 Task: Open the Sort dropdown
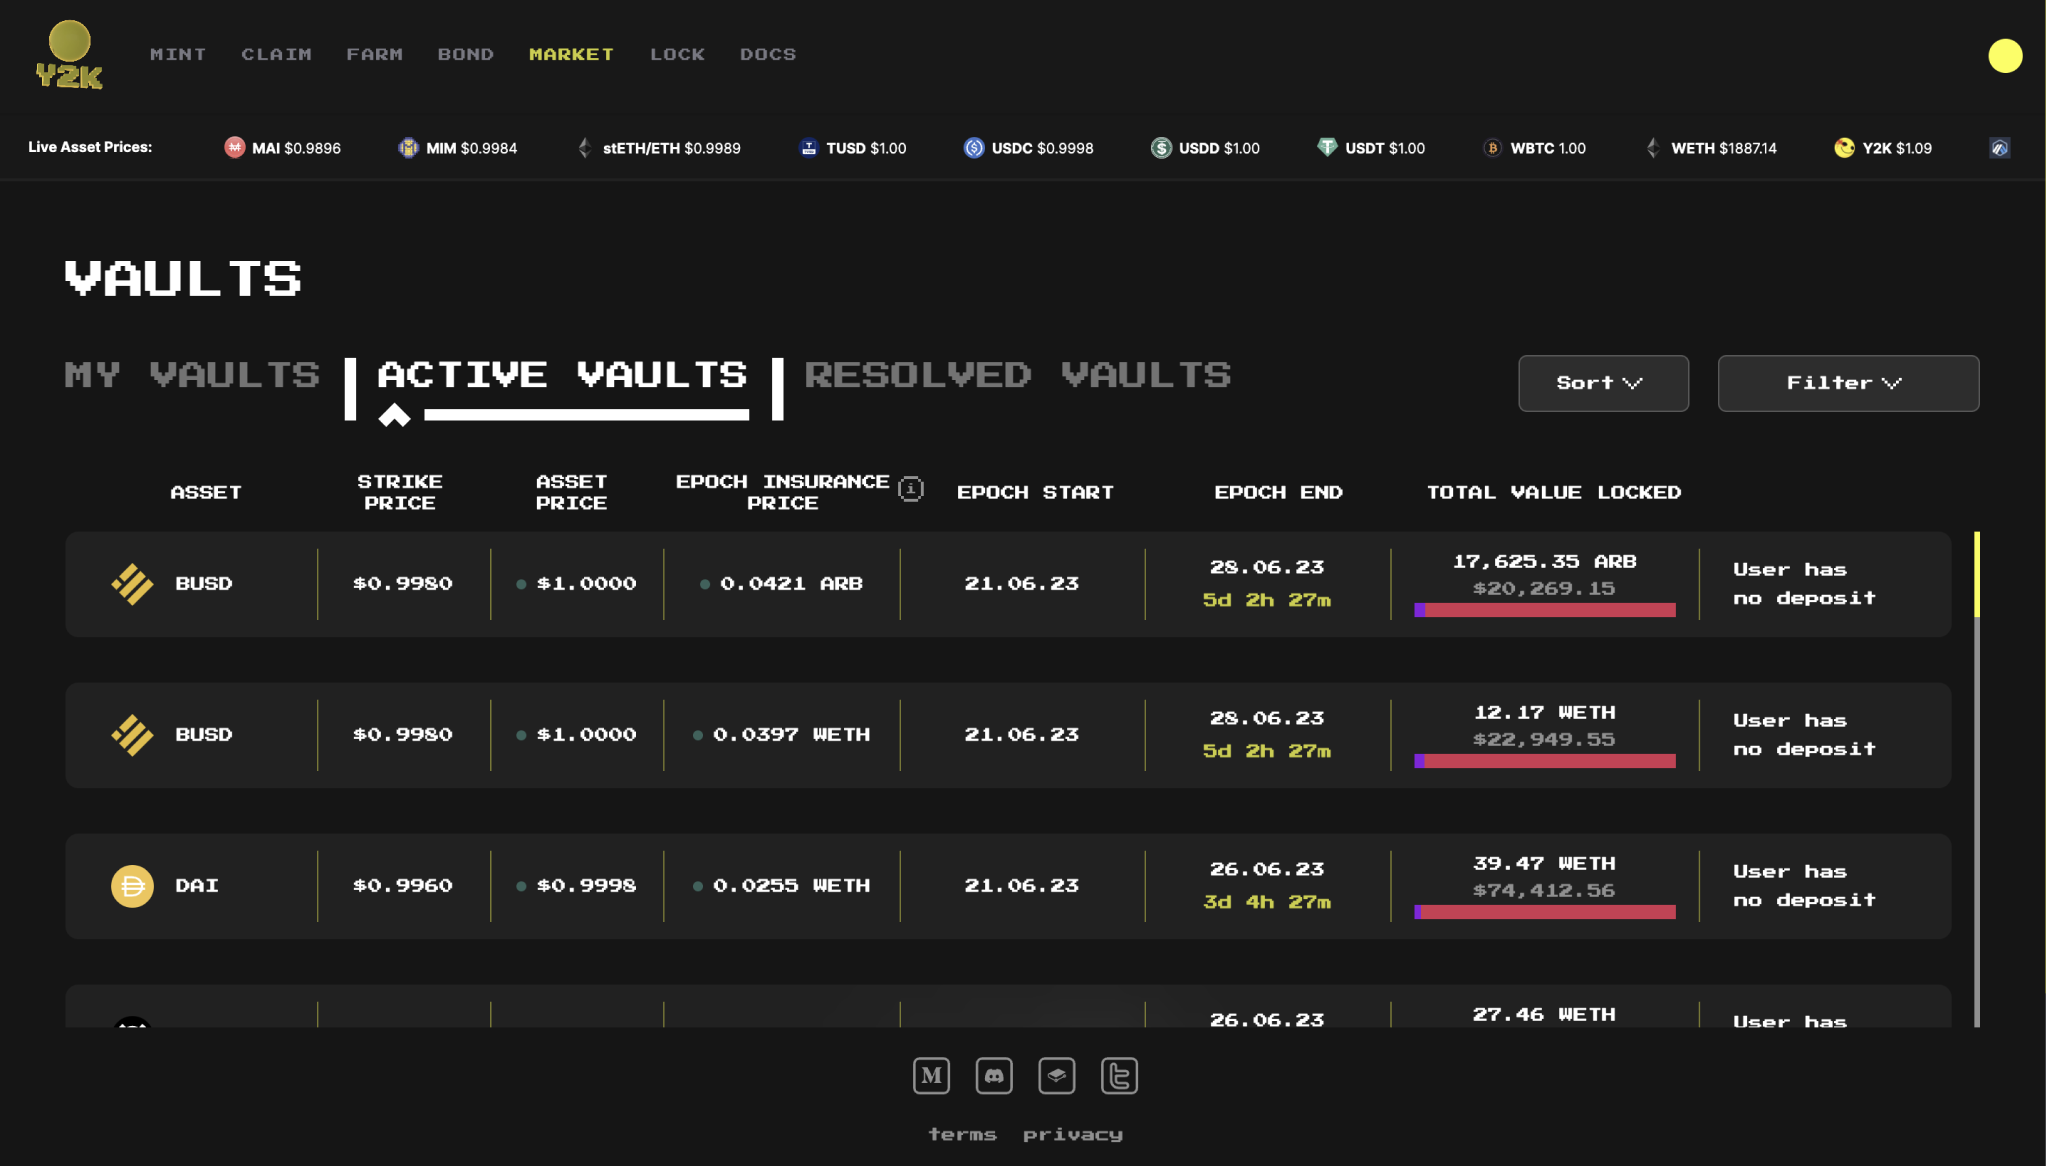1603,383
